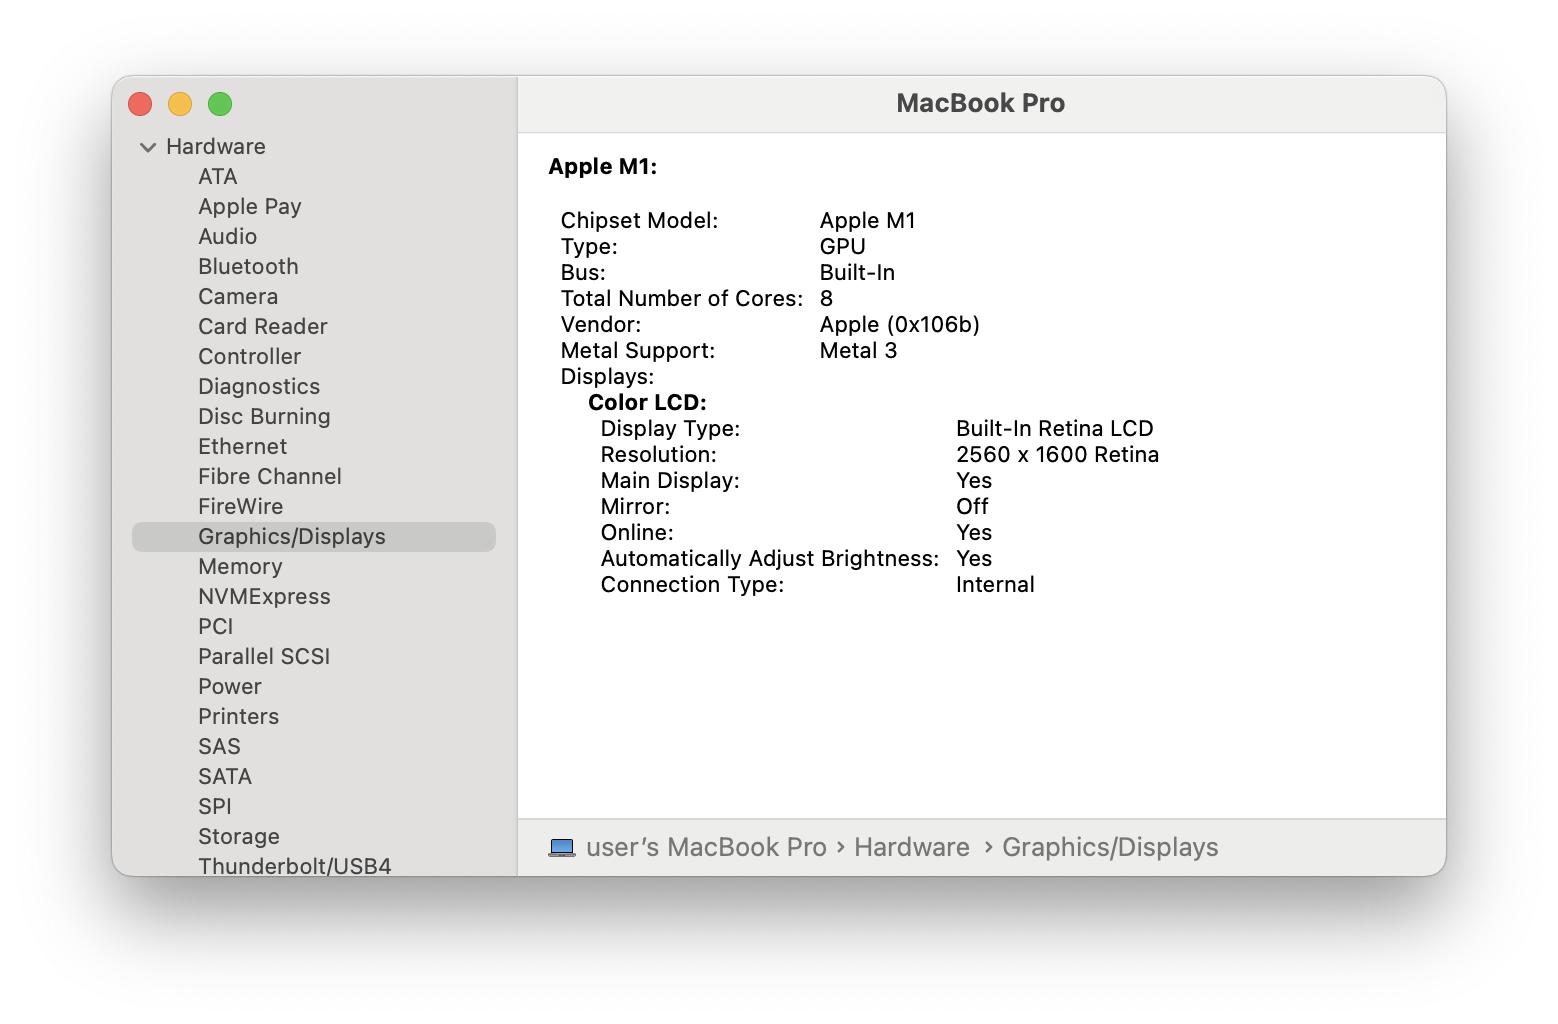This screenshot has height=1024, width=1558.
Task: Show Bluetooth hardware information
Action: (x=248, y=267)
